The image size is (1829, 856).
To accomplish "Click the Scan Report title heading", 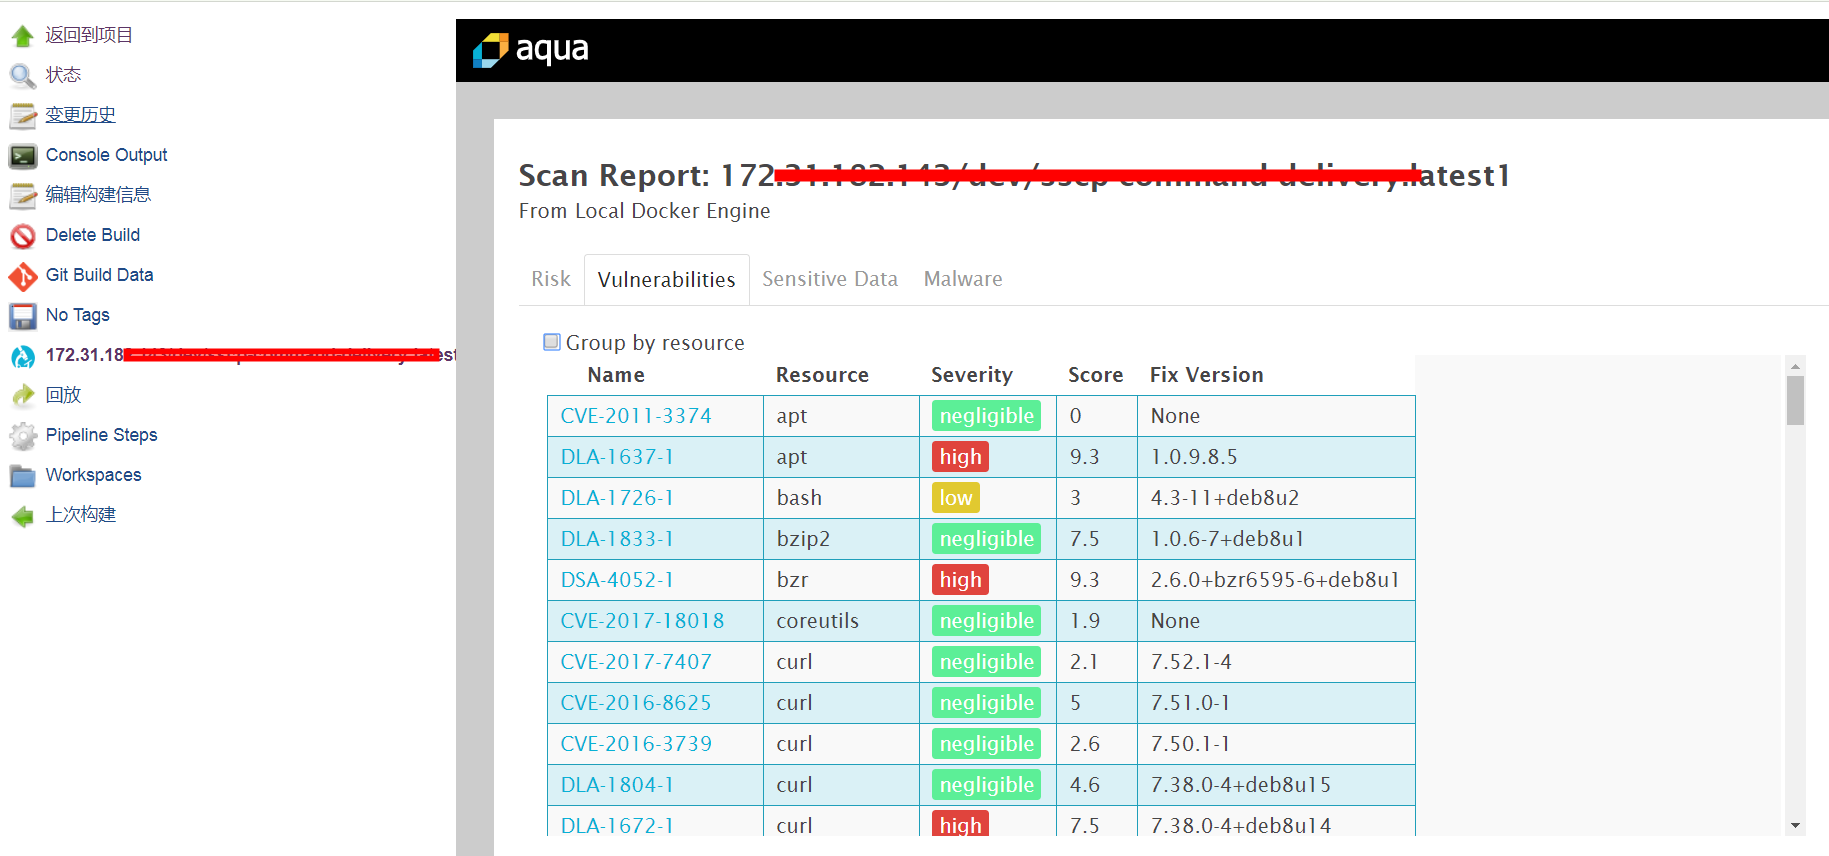I will (x=1014, y=176).
